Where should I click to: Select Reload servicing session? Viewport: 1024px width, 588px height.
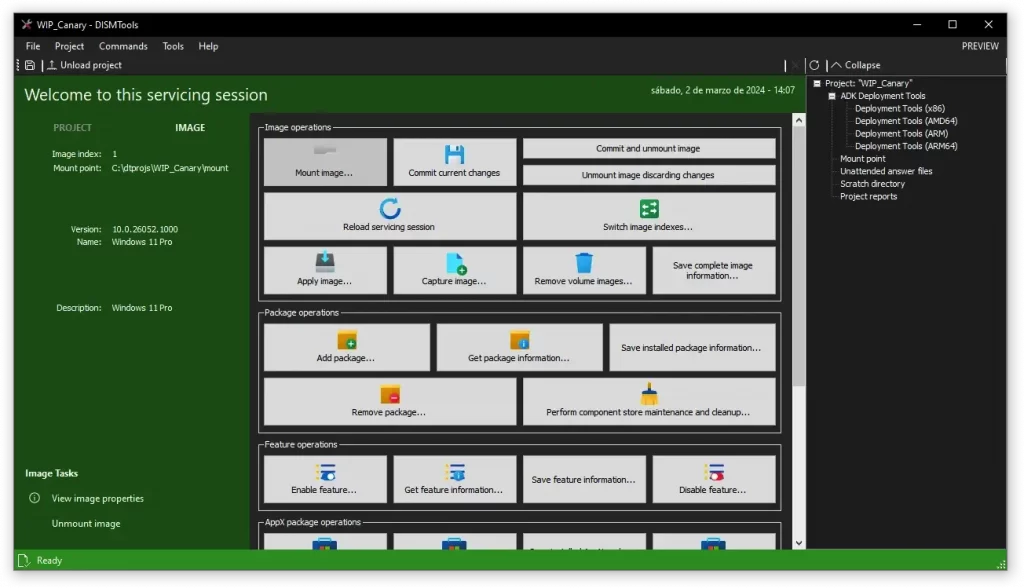(x=389, y=216)
